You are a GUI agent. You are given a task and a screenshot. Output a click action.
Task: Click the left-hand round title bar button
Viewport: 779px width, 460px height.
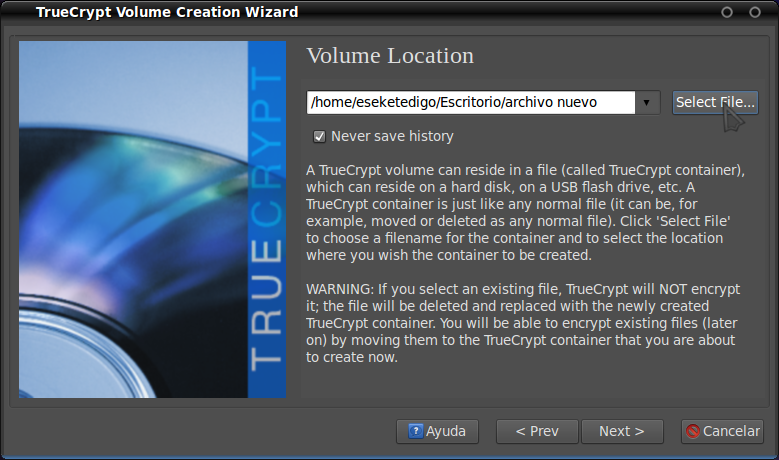click(x=727, y=12)
